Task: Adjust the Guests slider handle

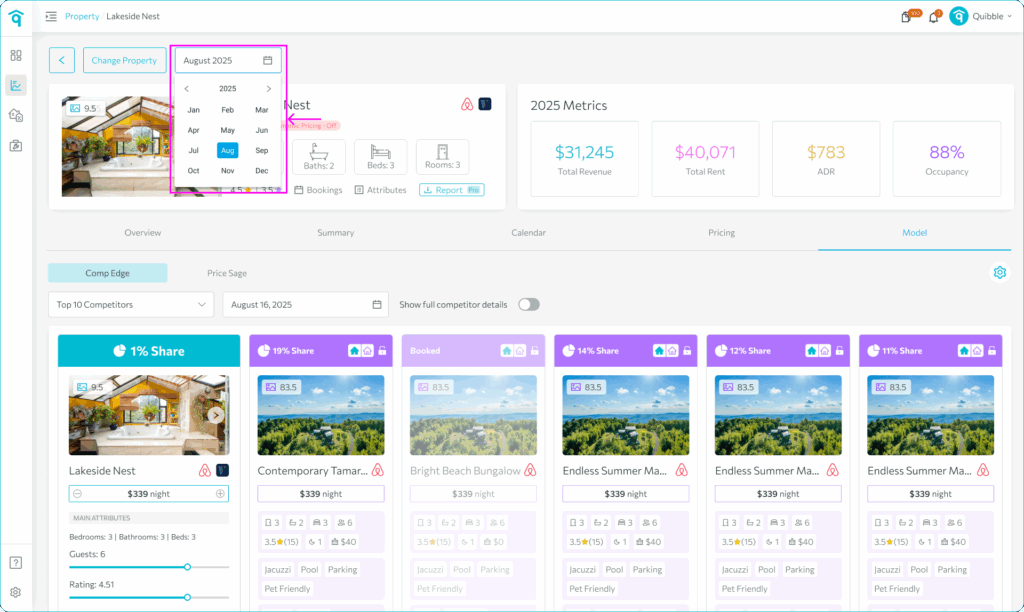Action: (187, 567)
